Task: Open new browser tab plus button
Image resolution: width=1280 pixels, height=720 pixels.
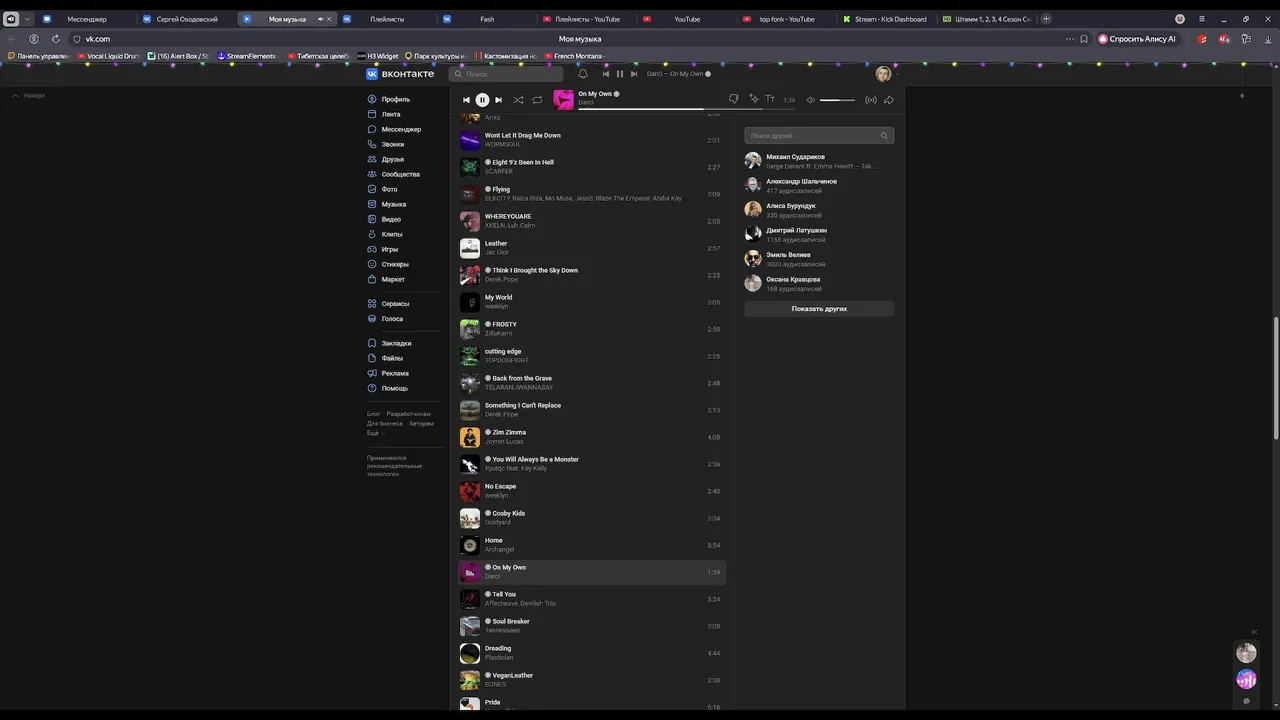Action: 1046,19
